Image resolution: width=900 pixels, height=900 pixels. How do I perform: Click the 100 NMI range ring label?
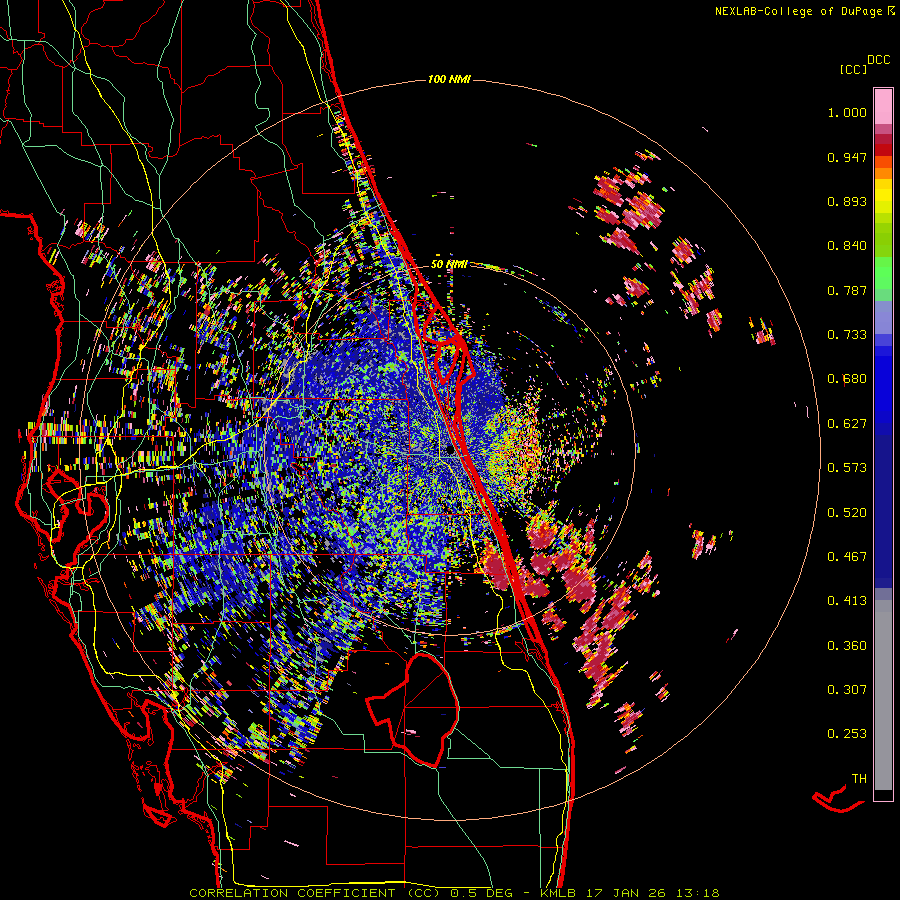point(449,79)
